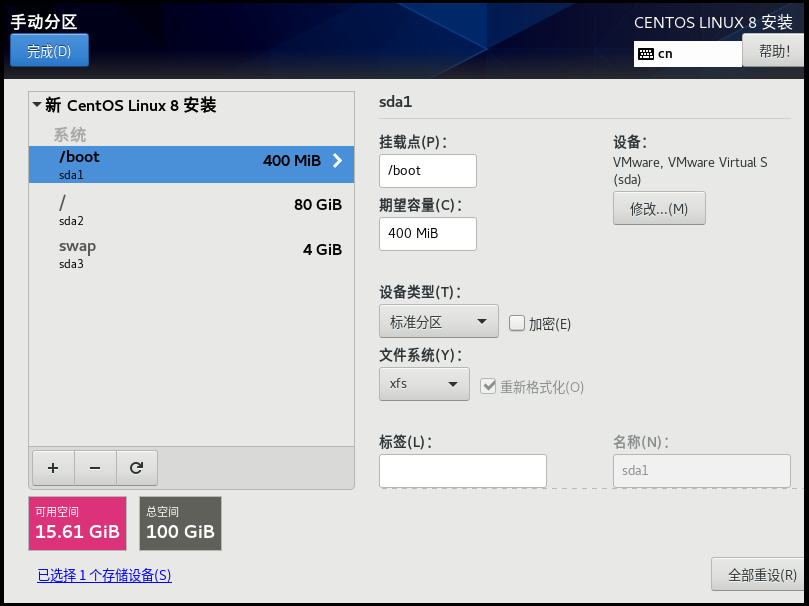Viewport: 809px width, 606px height.
Task: Click the cn keyboard layout indicator
Action: (688, 54)
